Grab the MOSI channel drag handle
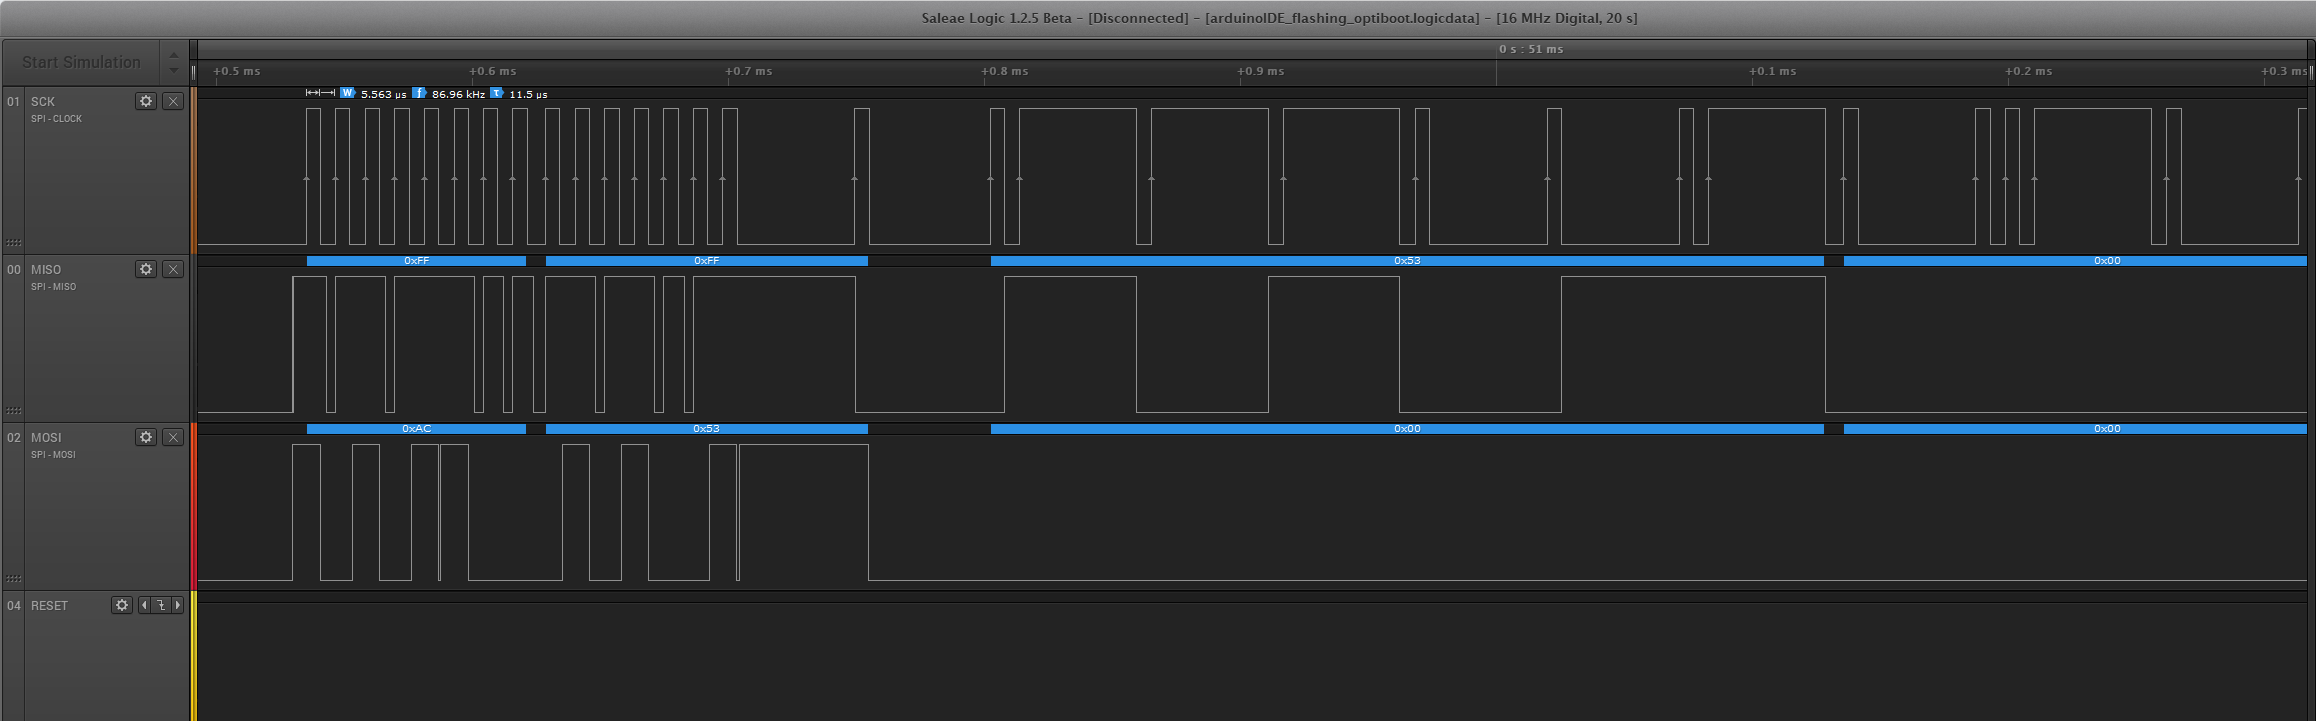This screenshot has width=2316, height=721. (13, 579)
